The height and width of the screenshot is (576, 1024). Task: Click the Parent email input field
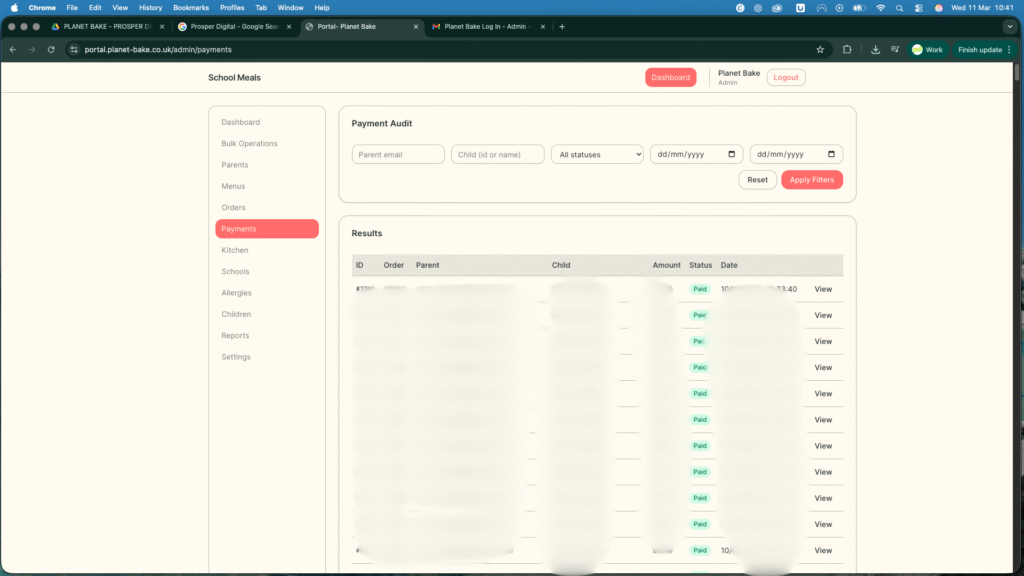click(x=398, y=154)
